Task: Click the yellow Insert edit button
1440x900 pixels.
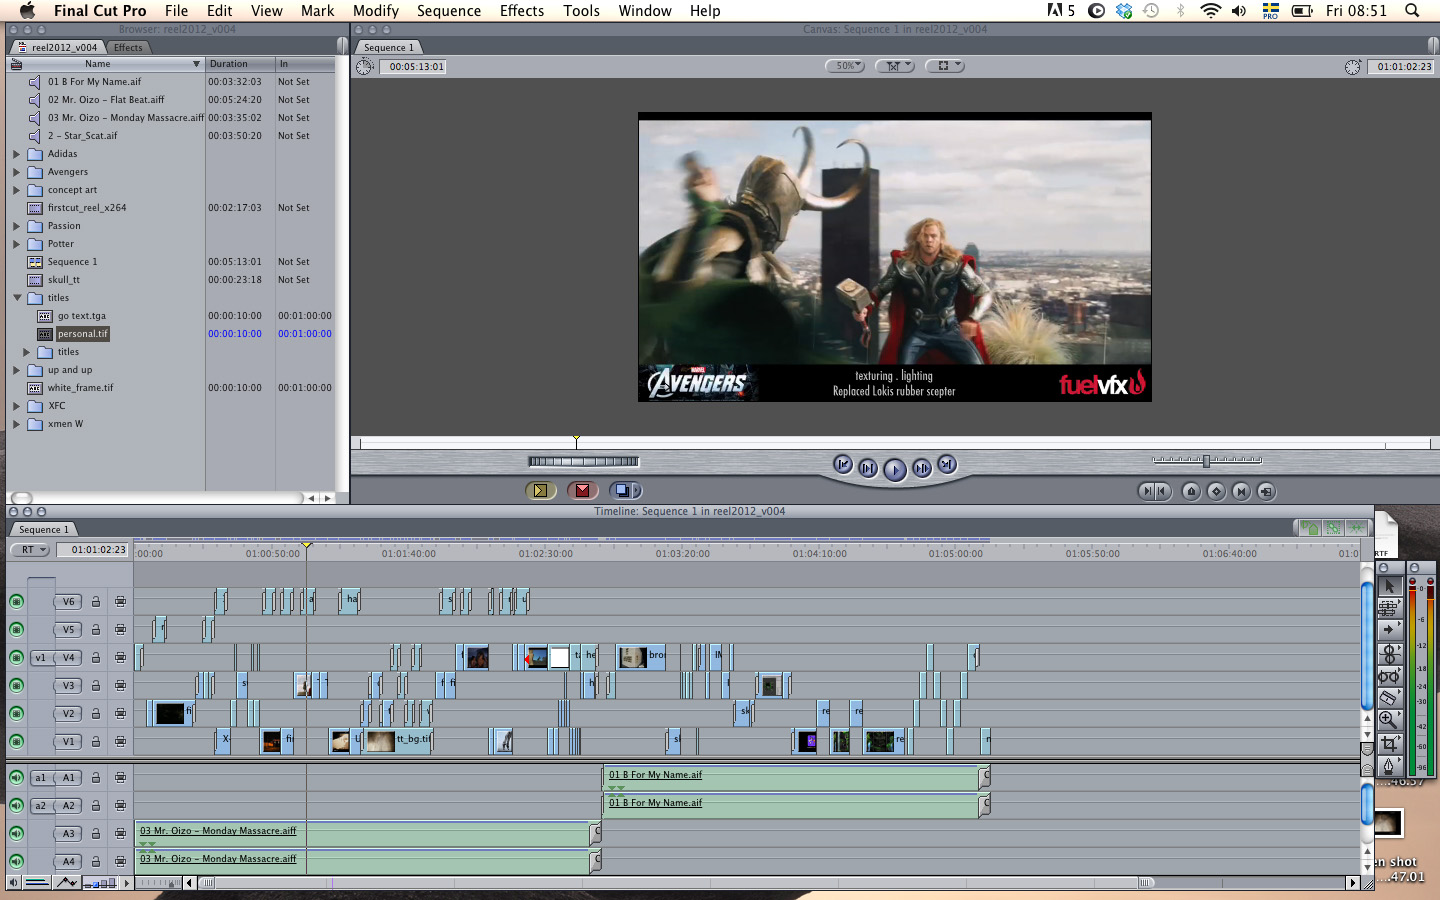Action: tap(541, 490)
